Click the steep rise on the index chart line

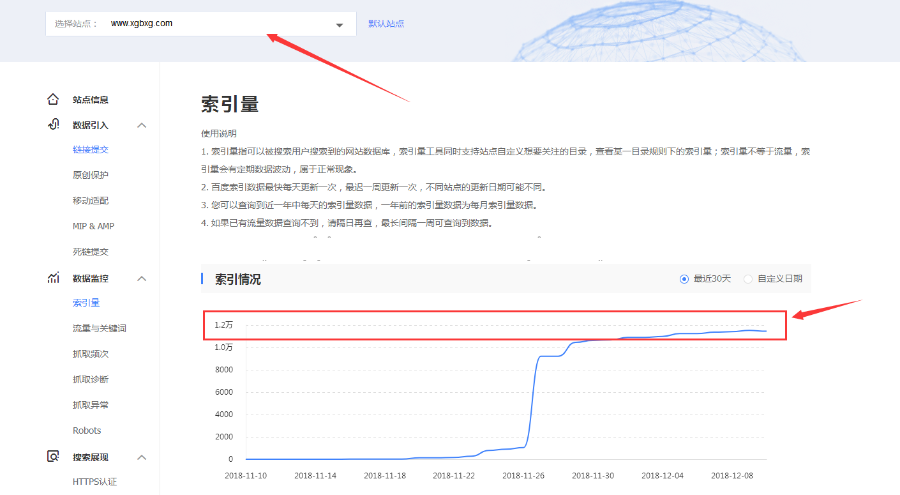(533, 400)
